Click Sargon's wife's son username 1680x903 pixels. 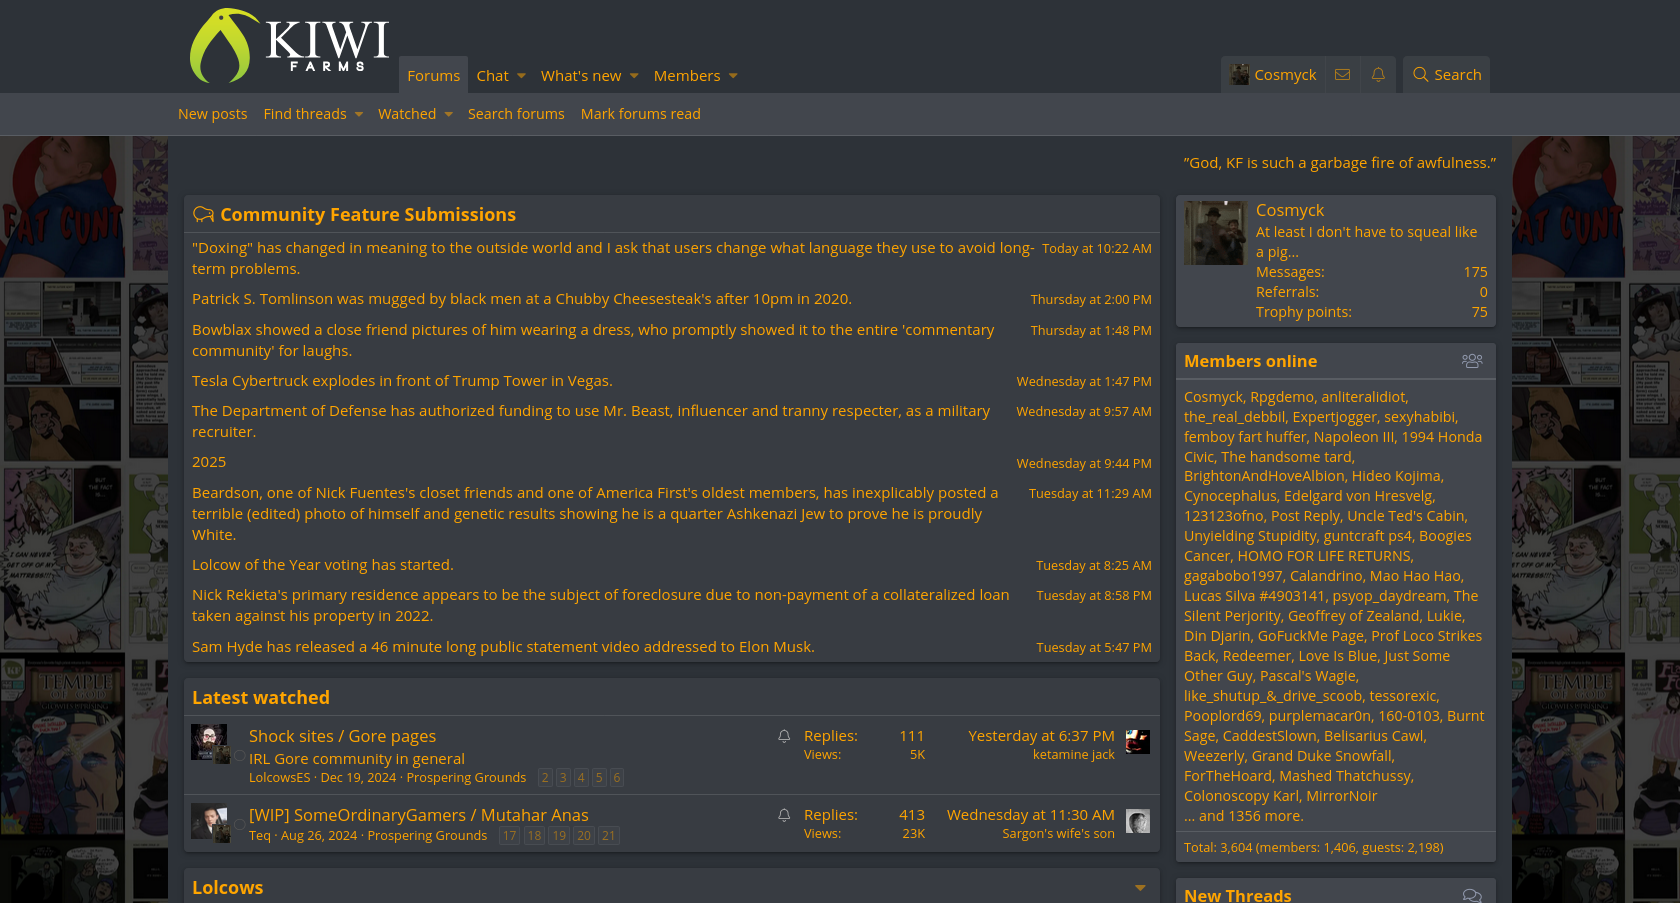pos(1058,834)
